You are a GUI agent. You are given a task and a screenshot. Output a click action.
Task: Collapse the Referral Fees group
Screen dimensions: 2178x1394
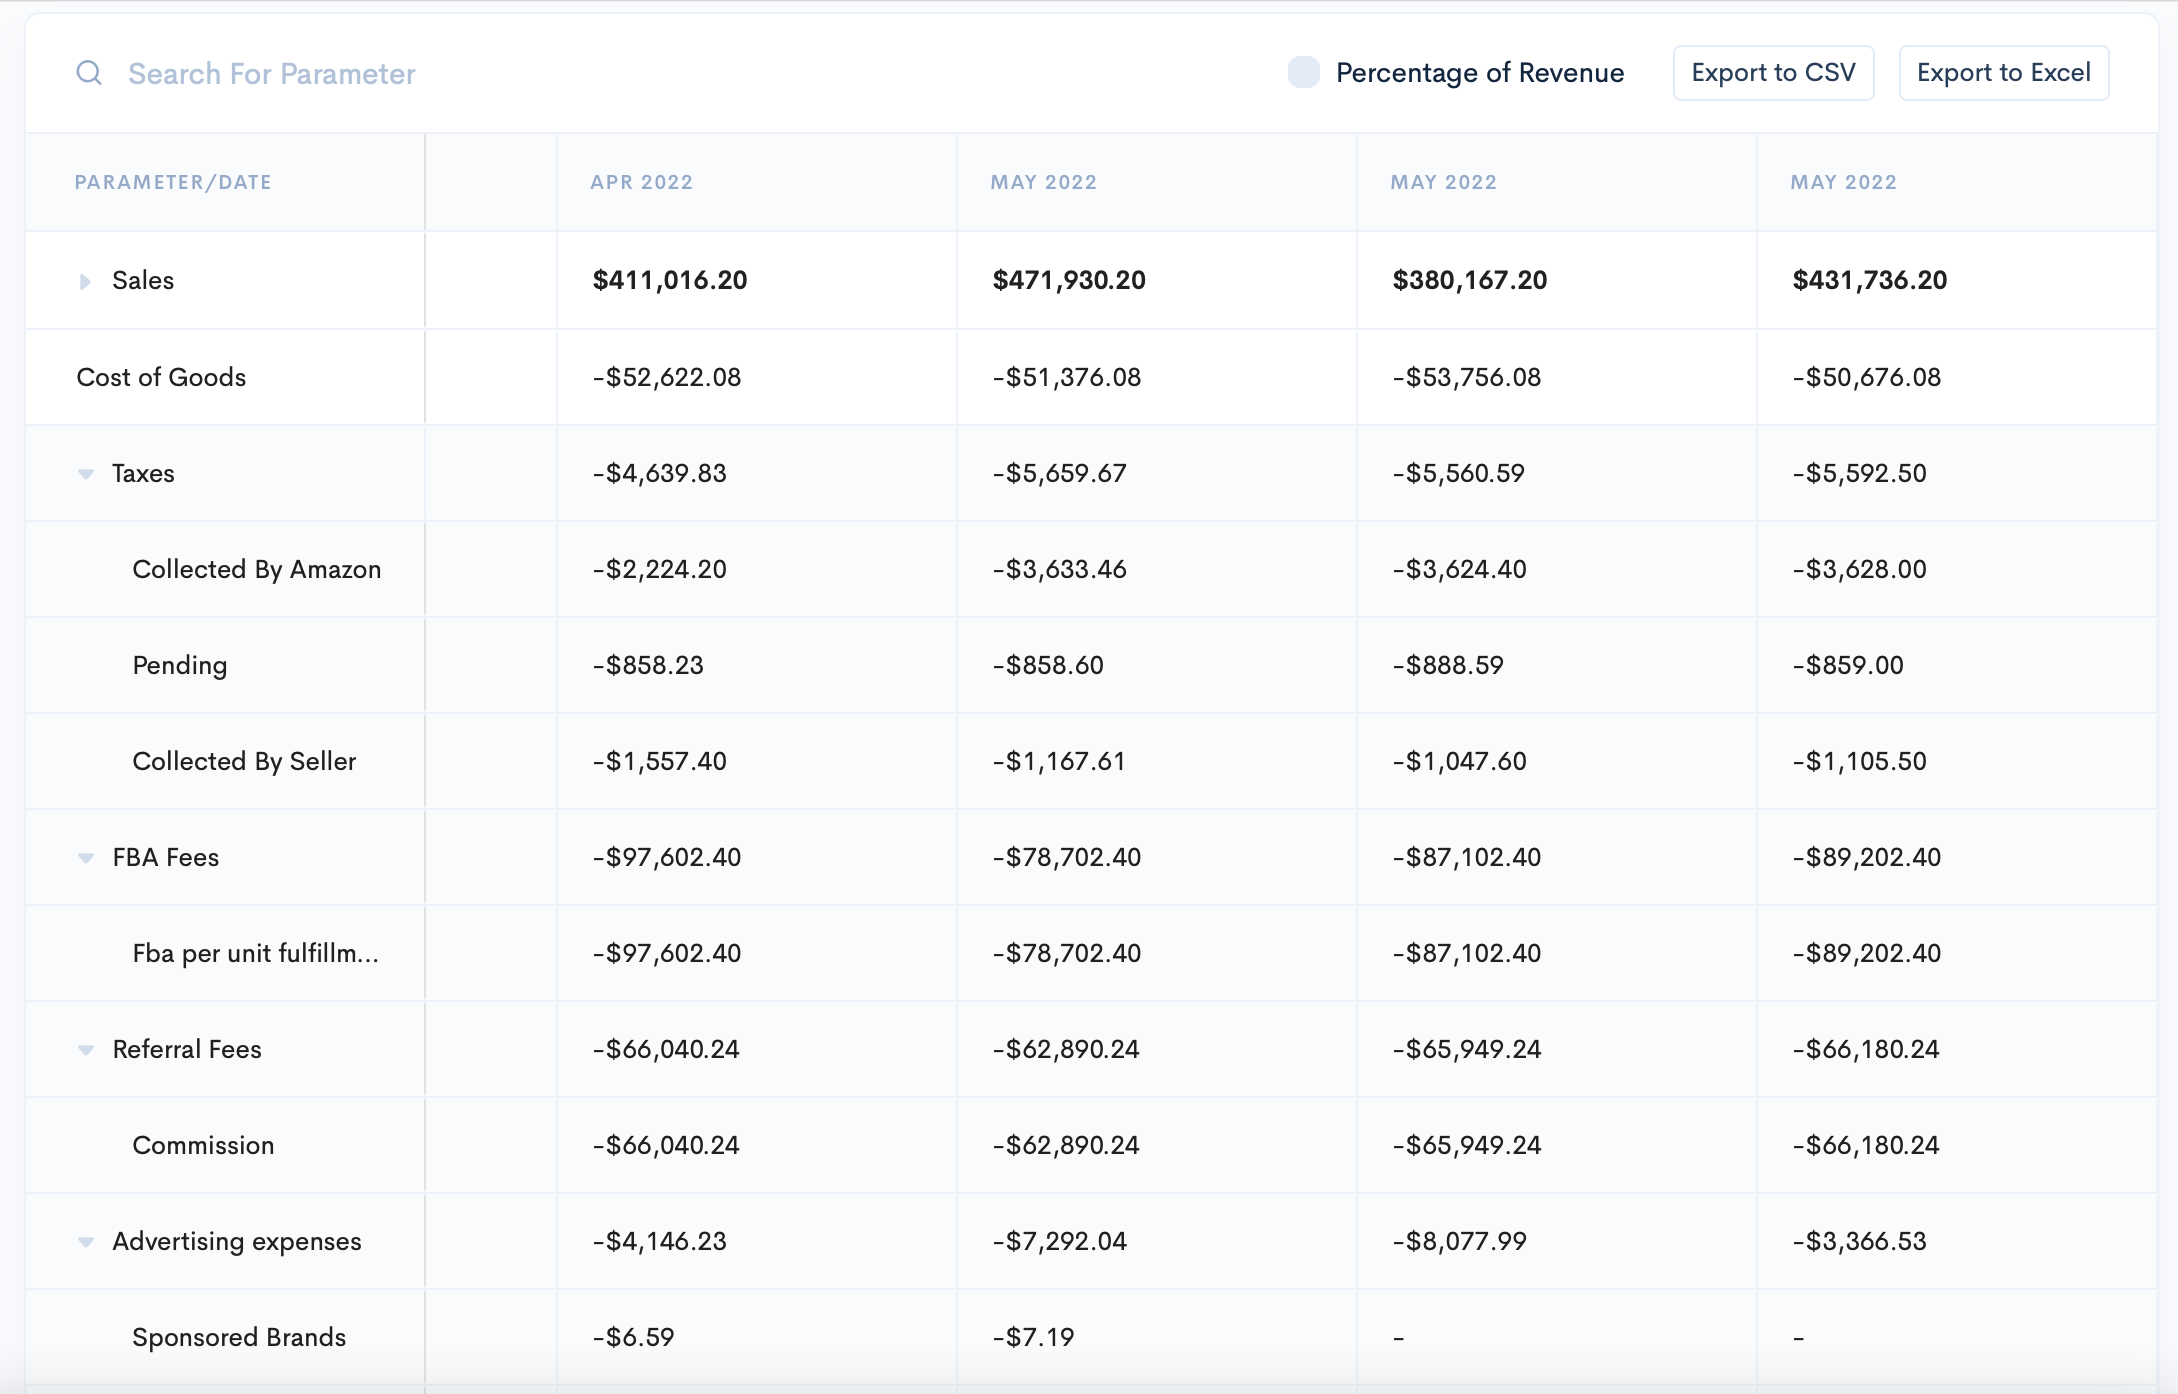pyautogui.click(x=86, y=1050)
